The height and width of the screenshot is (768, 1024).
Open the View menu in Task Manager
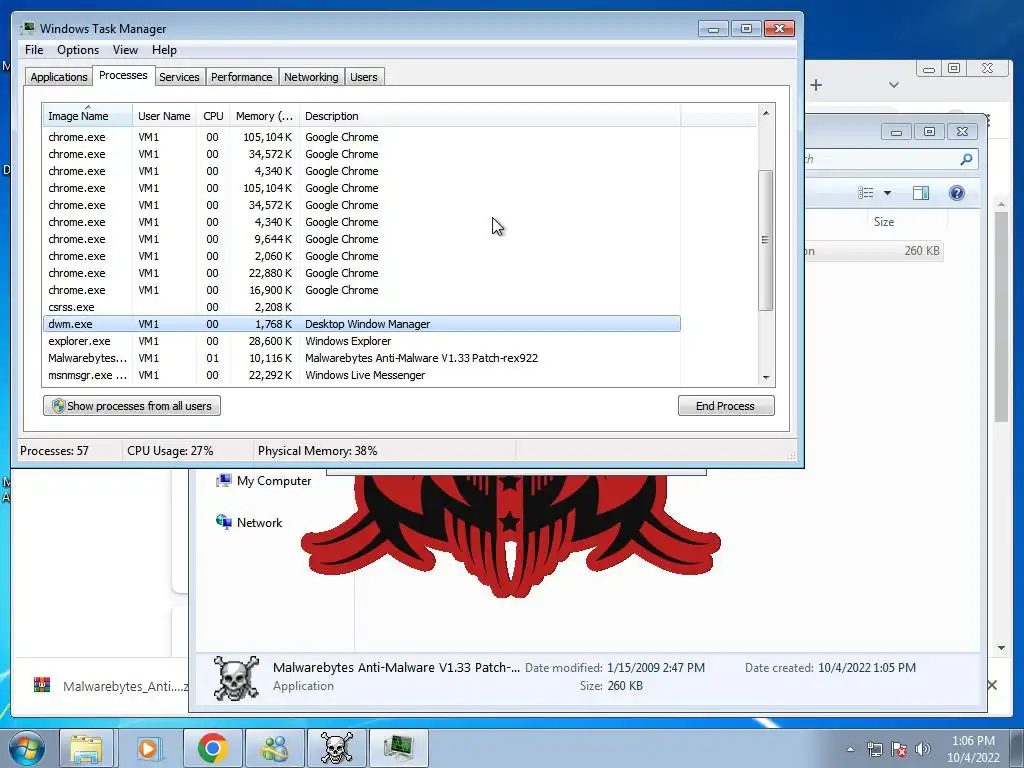(125, 50)
